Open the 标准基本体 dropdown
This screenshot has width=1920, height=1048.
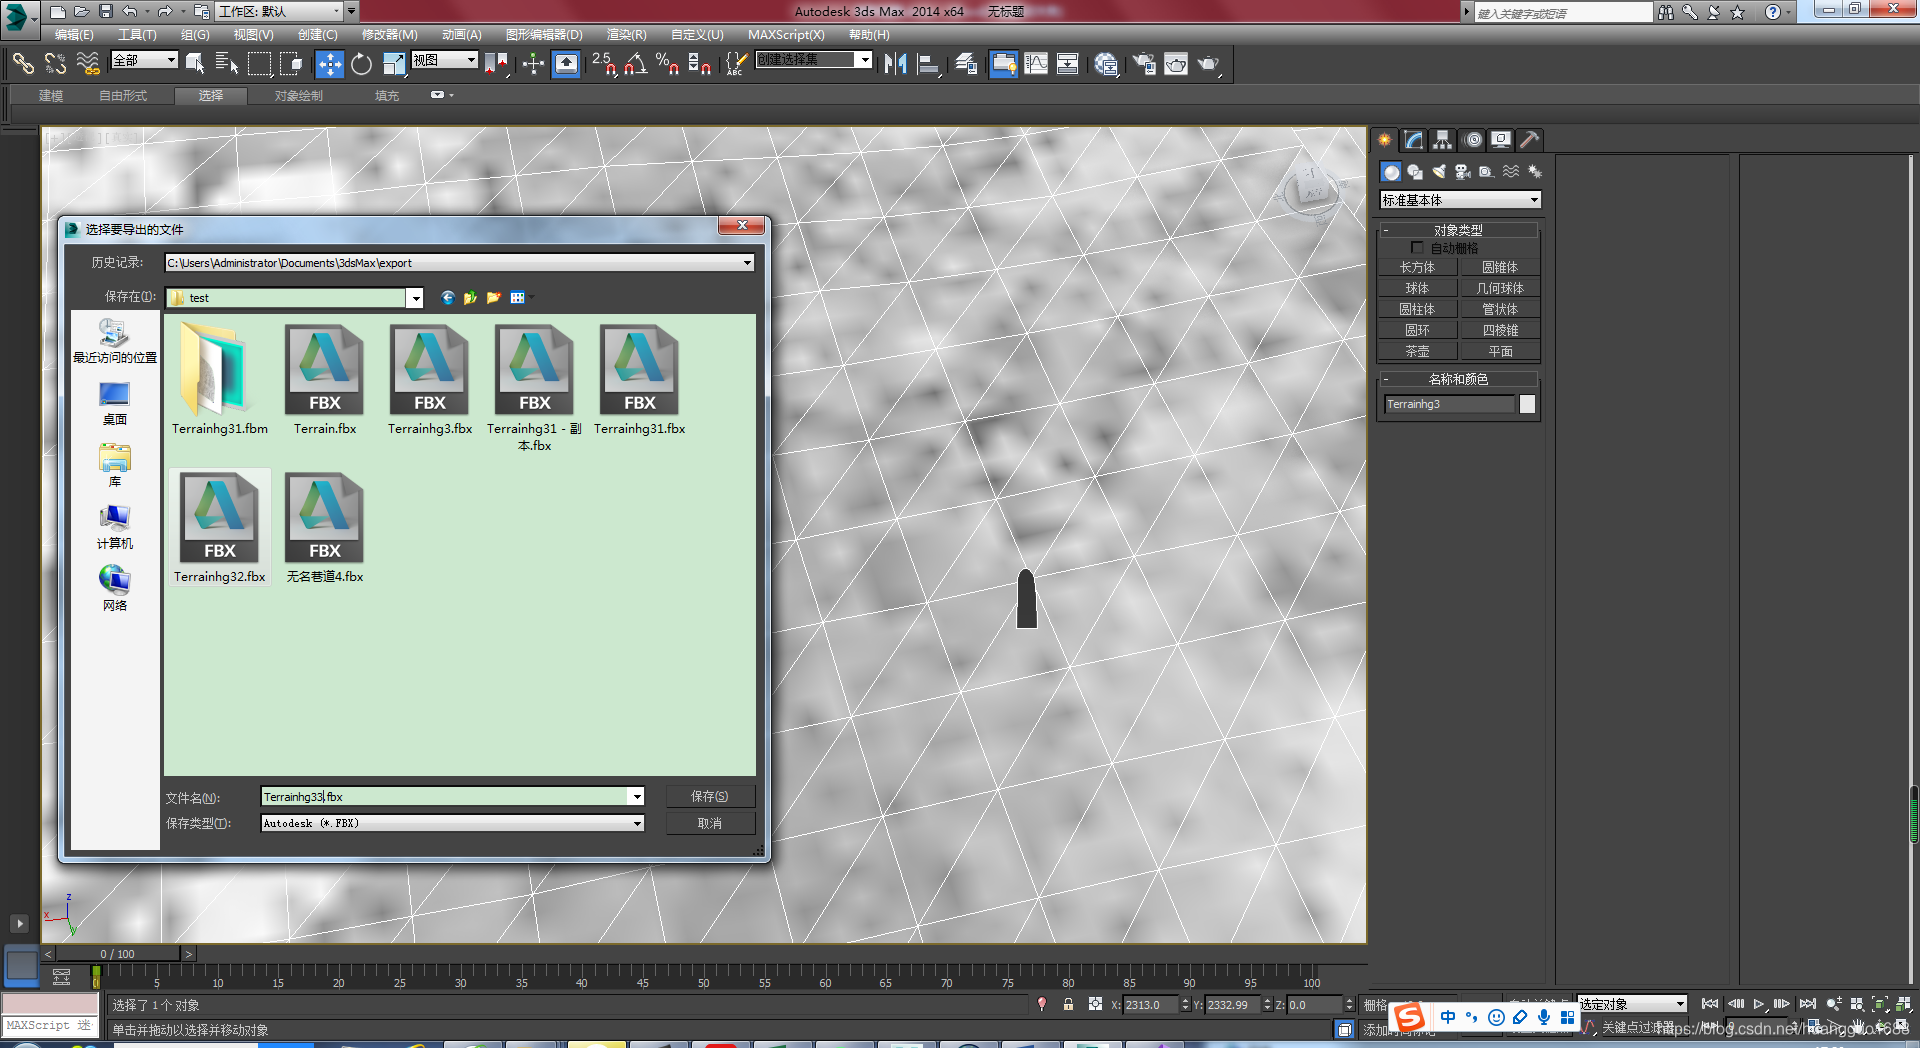click(x=1460, y=200)
